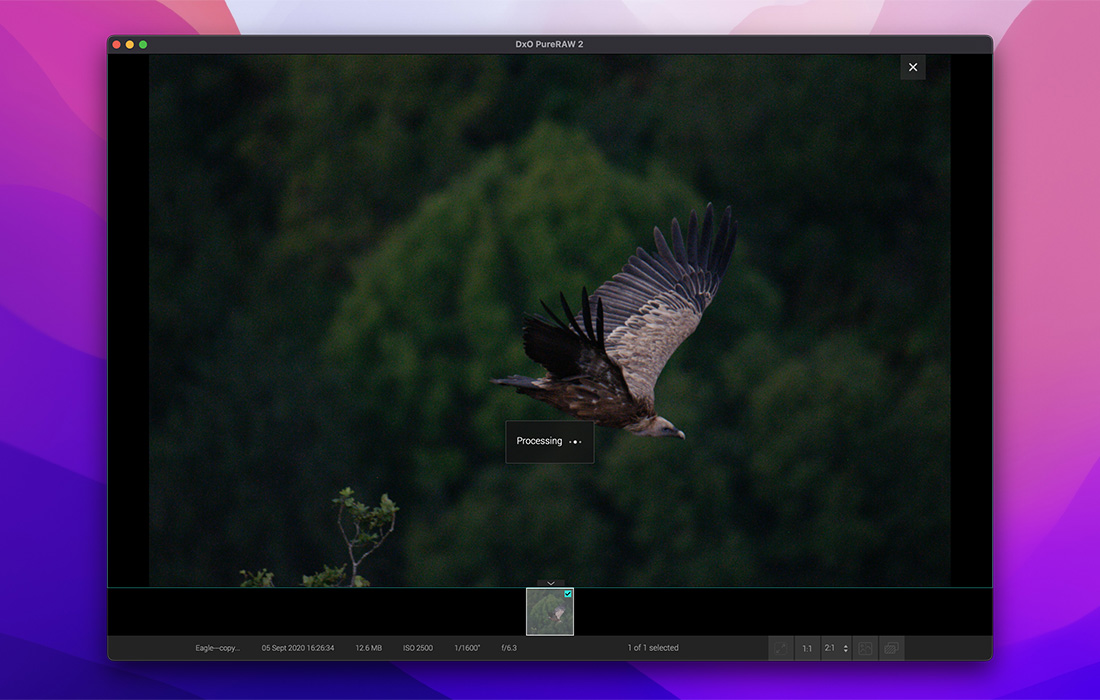Click the 12.6 MB file size label
Image resolution: width=1100 pixels, height=700 pixels.
click(x=368, y=648)
